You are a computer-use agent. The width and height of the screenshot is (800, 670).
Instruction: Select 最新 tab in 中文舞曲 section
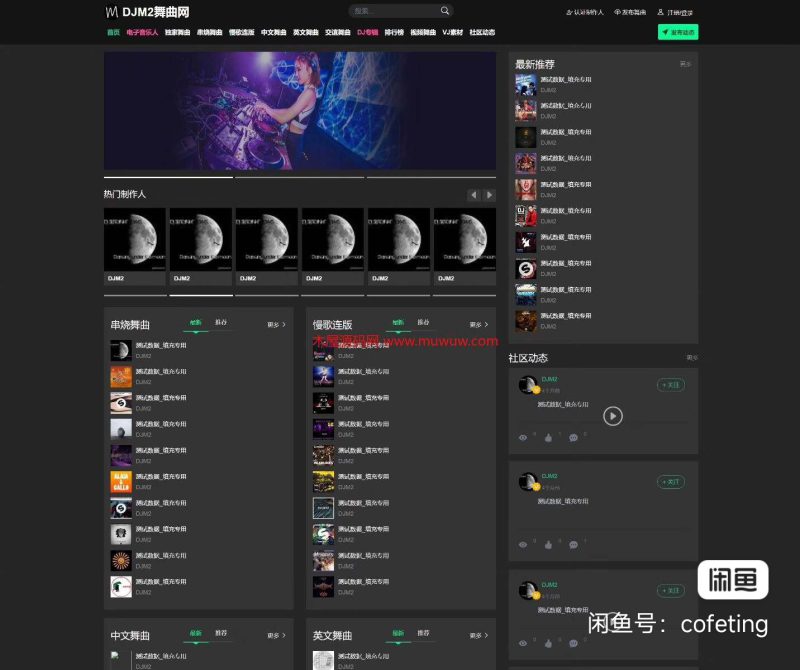[x=196, y=633]
